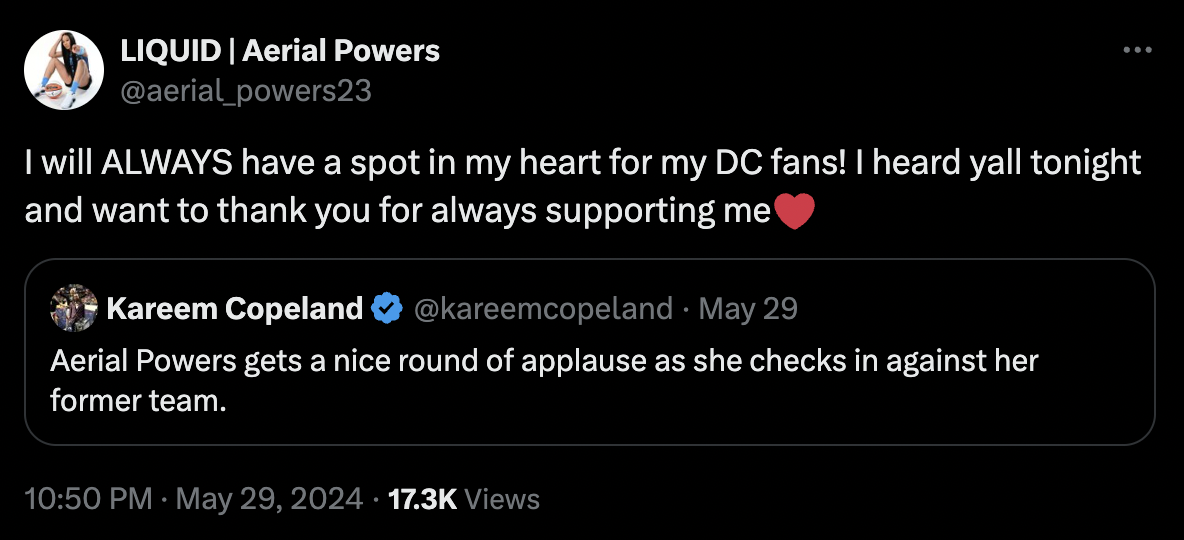Click the blue verified badge
This screenshot has width=1184, height=540.
click(x=386, y=309)
